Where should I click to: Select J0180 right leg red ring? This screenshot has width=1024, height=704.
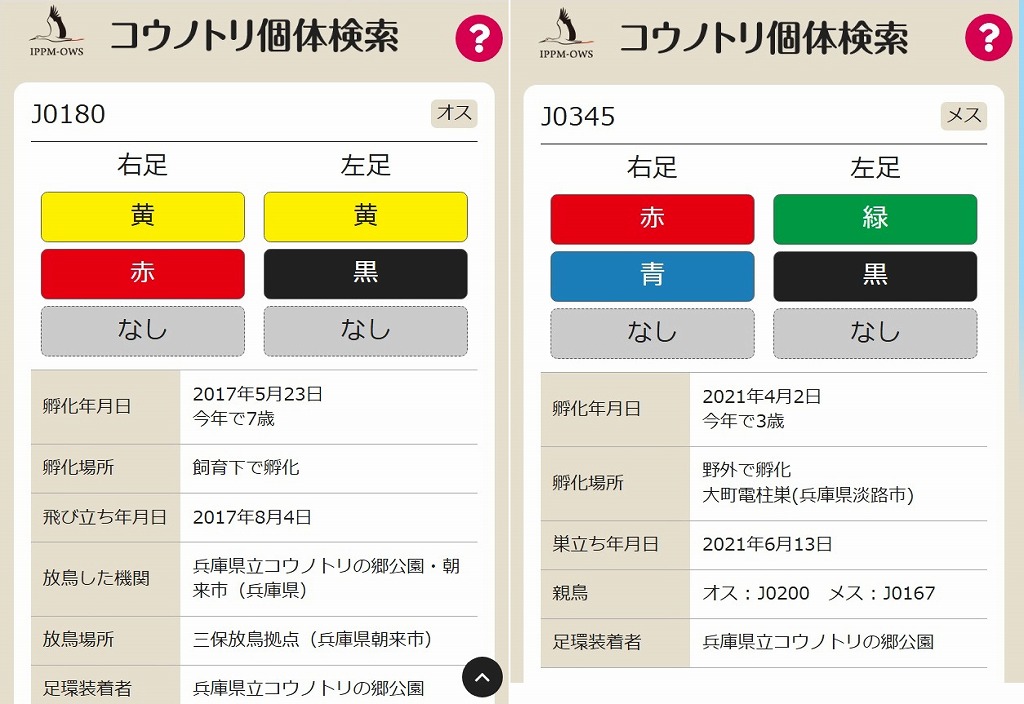pos(143,274)
